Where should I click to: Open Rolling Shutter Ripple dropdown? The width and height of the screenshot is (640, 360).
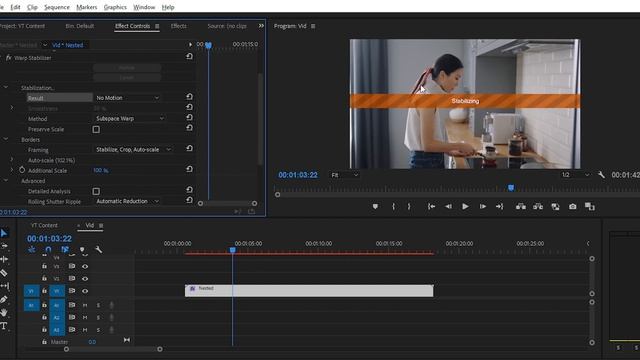127,201
